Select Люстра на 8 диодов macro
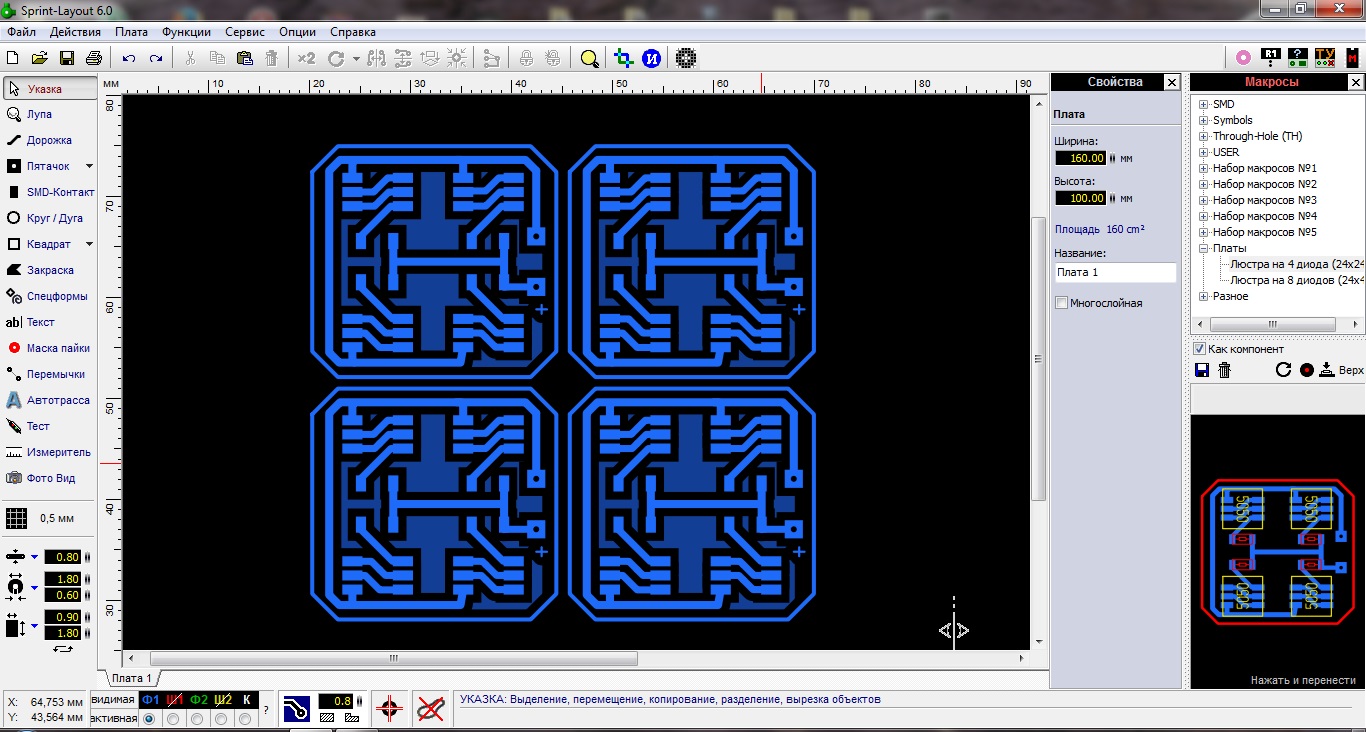This screenshot has width=1366, height=732. [1296, 280]
